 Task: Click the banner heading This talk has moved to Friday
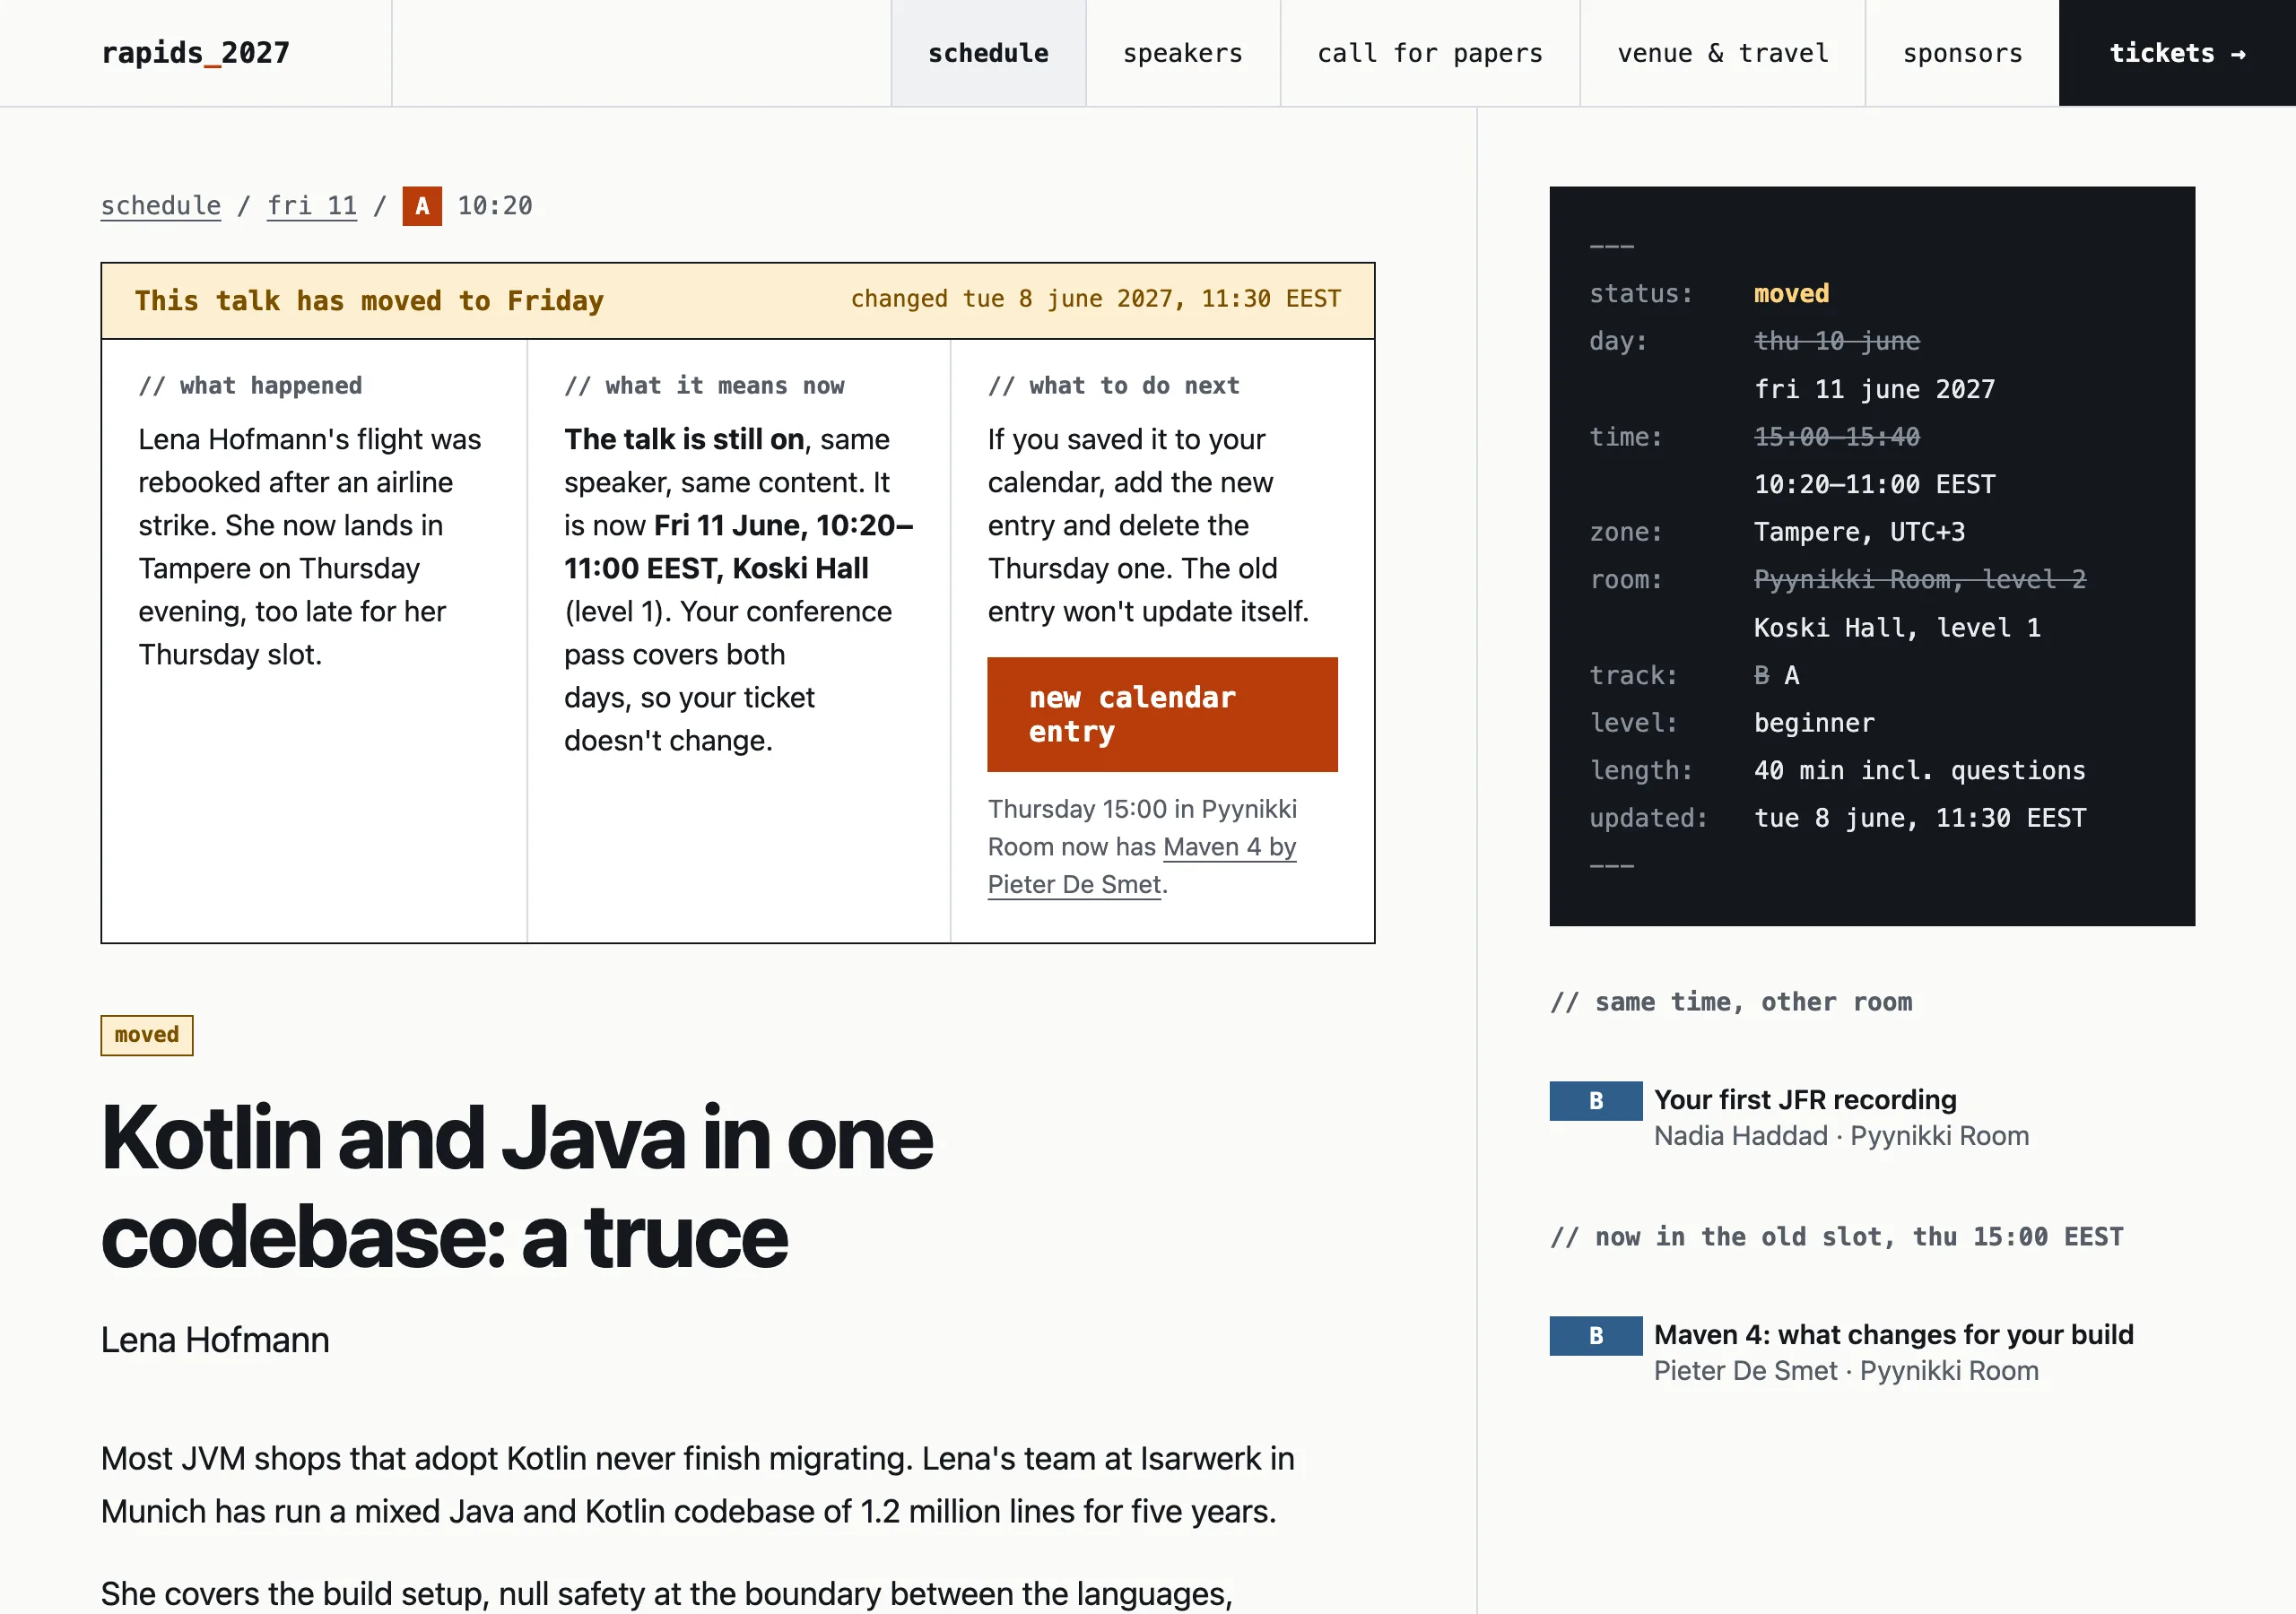pos(369,301)
